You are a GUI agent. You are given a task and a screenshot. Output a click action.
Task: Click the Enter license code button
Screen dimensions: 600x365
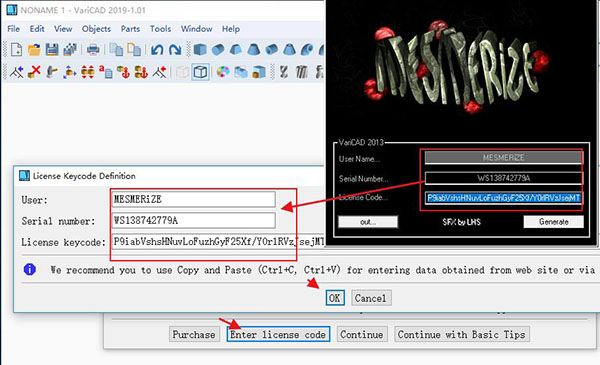[x=278, y=334]
